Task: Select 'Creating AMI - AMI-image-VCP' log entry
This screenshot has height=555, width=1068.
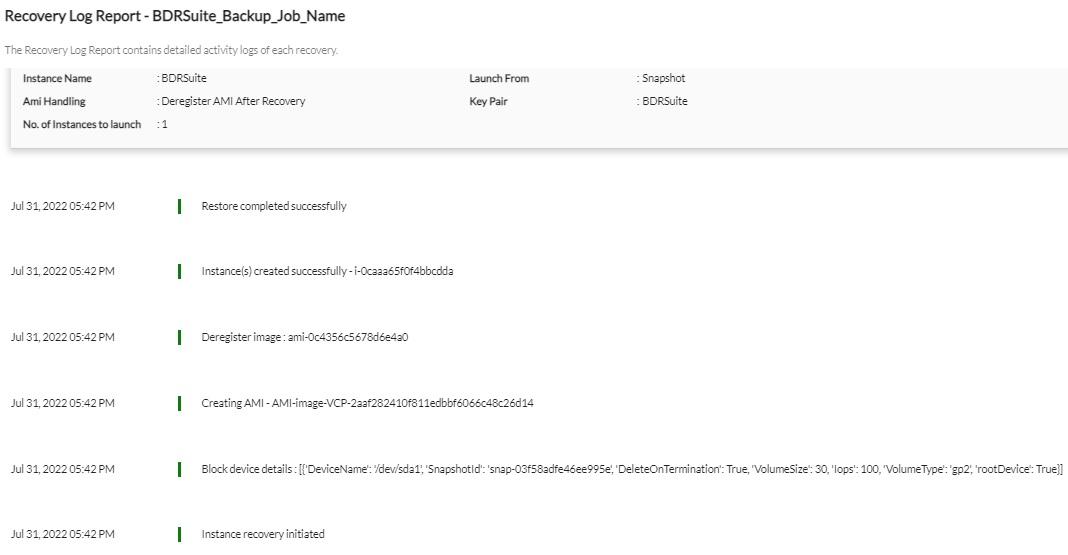Action: (x=367, y=403)
